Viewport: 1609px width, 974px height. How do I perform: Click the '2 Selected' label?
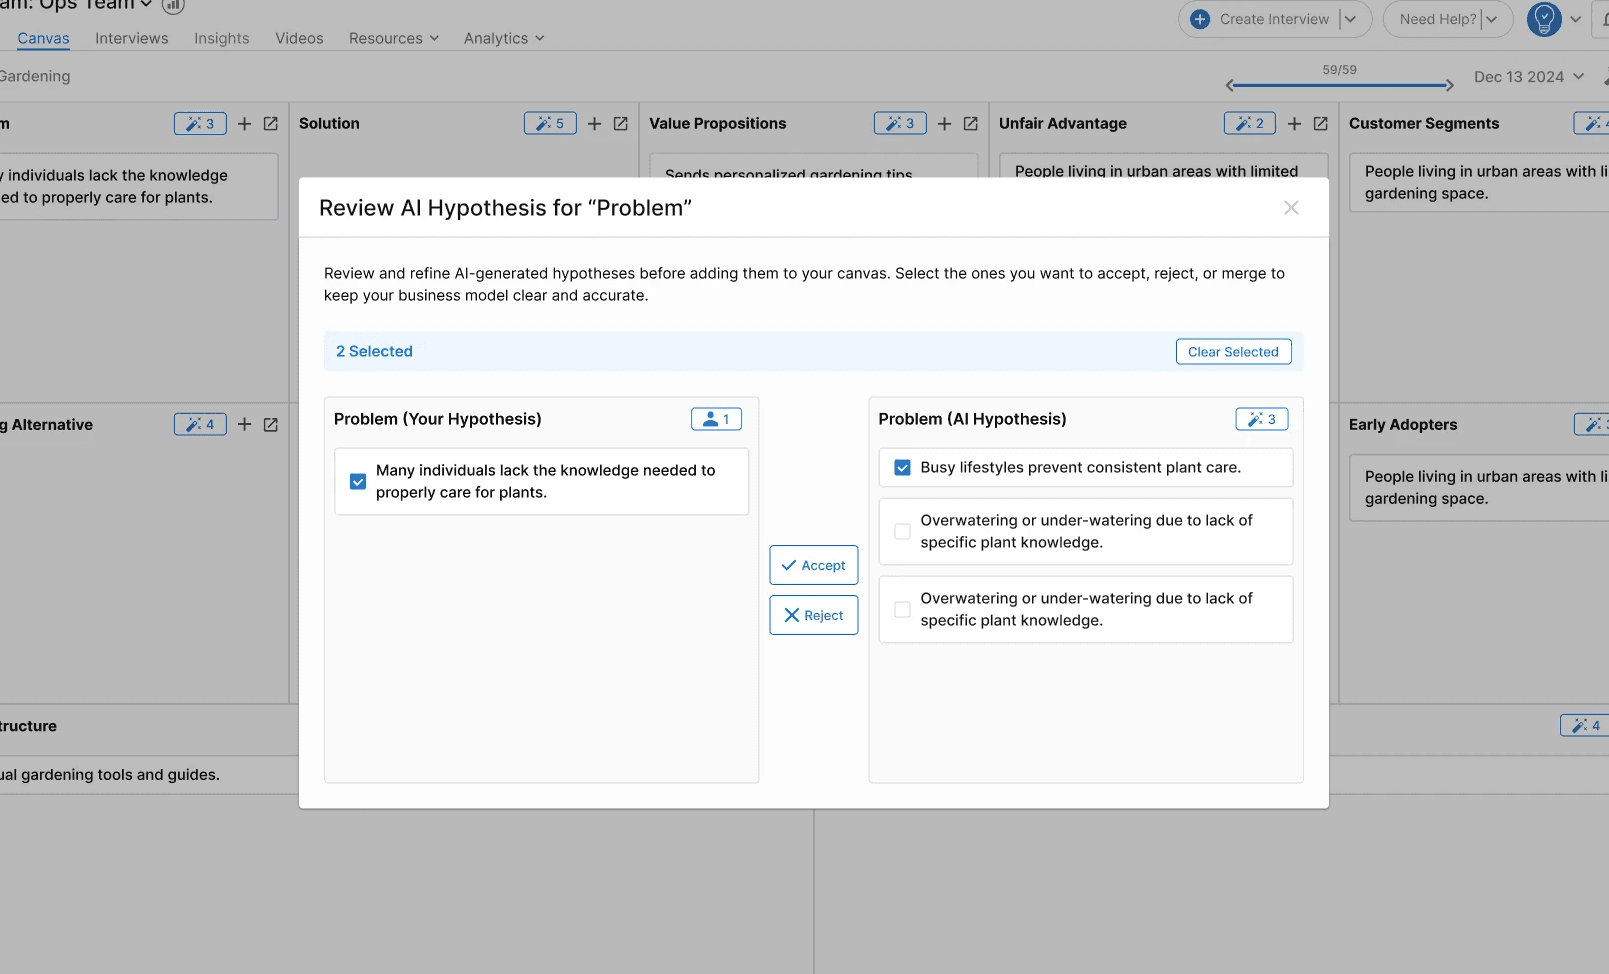tap(374, 351)
